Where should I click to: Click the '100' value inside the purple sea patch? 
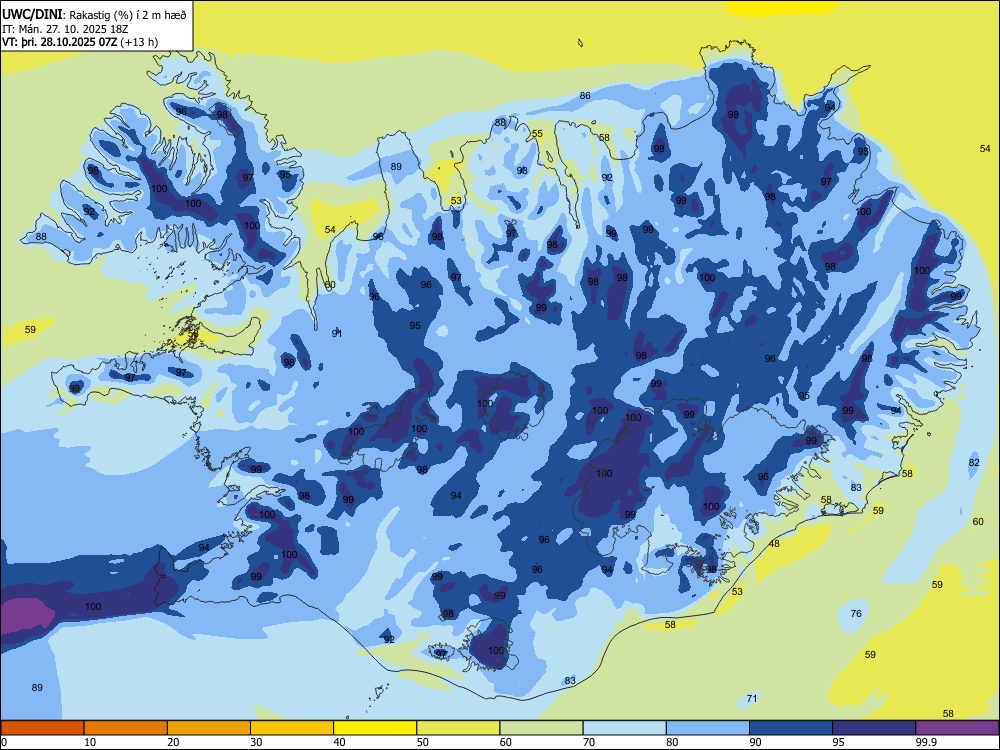[93, 607]
